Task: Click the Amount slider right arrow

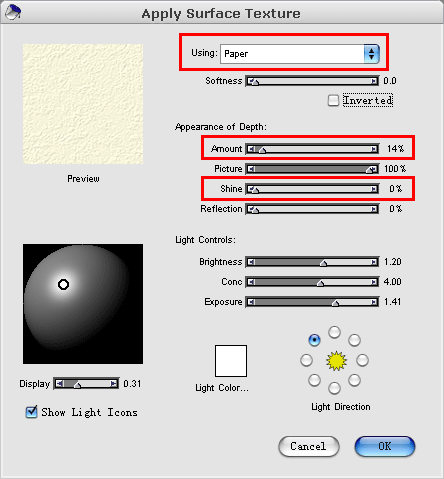Action: (374, 149)
